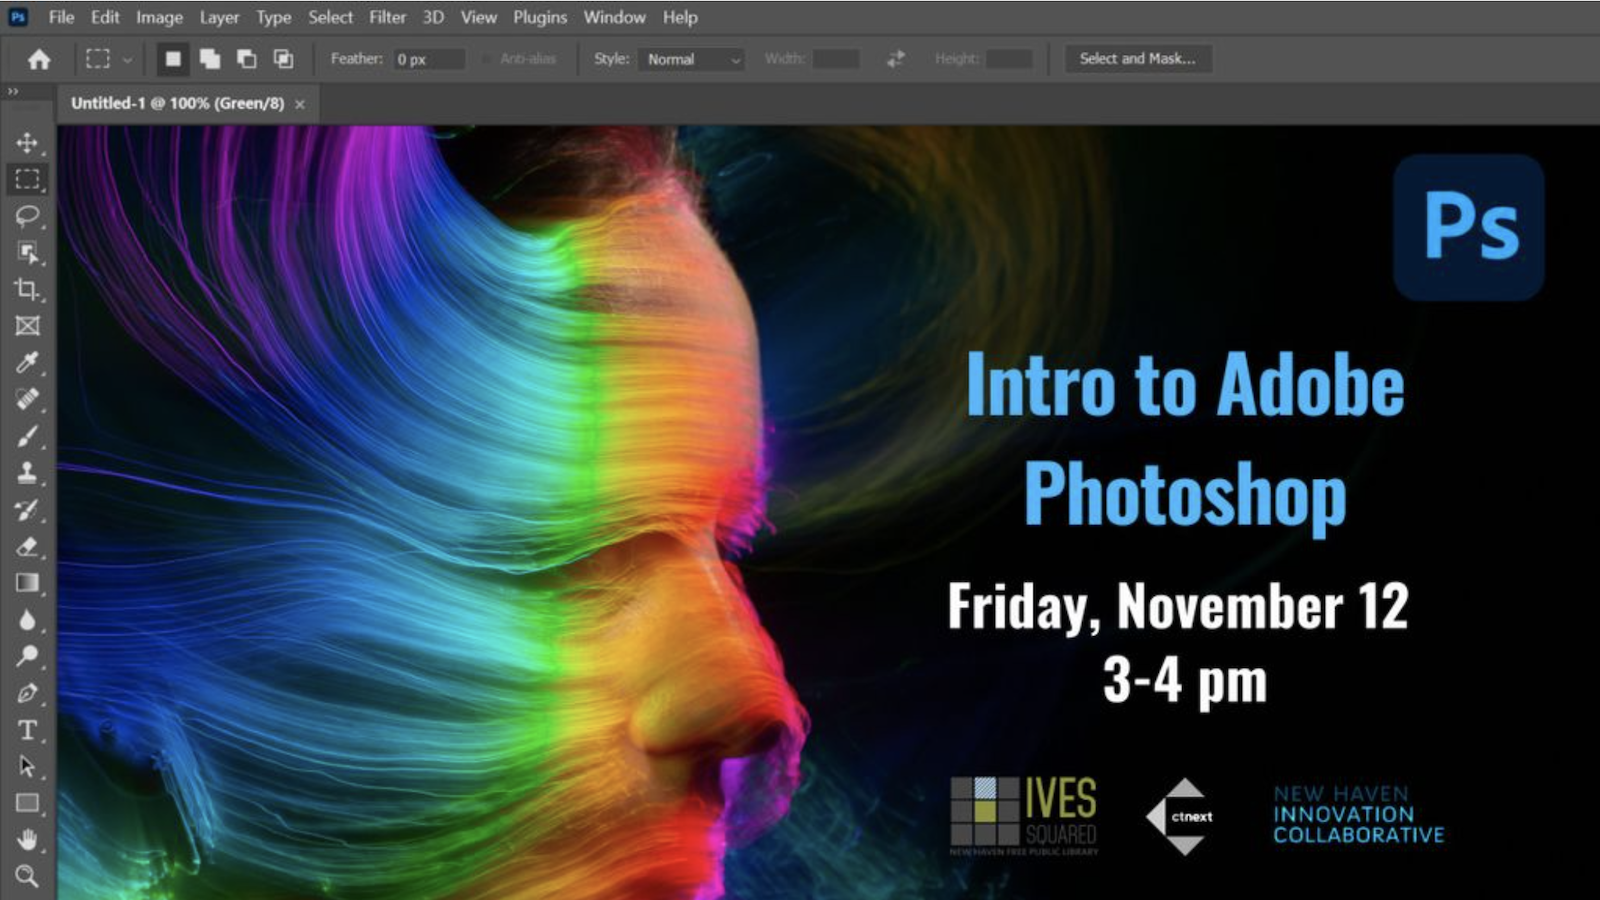1600x900 pixels.
Task: Select the Brush tool
Action: [x=27, y=436]
